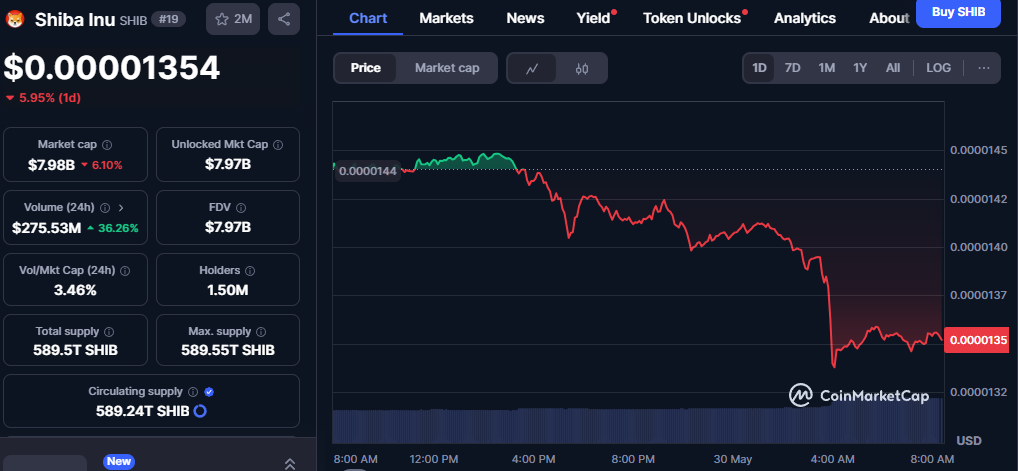The height and width of the screenshot is (471, 1018).
Task: Select the Market cap chart toggle
Action: click(x=447, y=68)
